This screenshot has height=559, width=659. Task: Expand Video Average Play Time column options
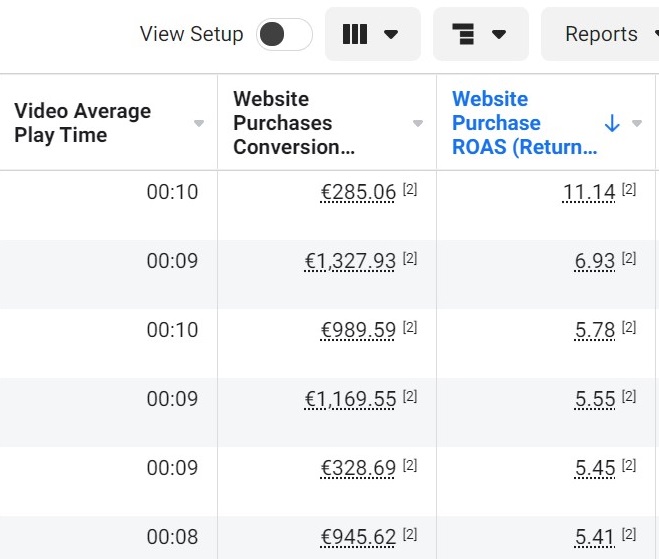pyautogui.click(x=199, y=123)
